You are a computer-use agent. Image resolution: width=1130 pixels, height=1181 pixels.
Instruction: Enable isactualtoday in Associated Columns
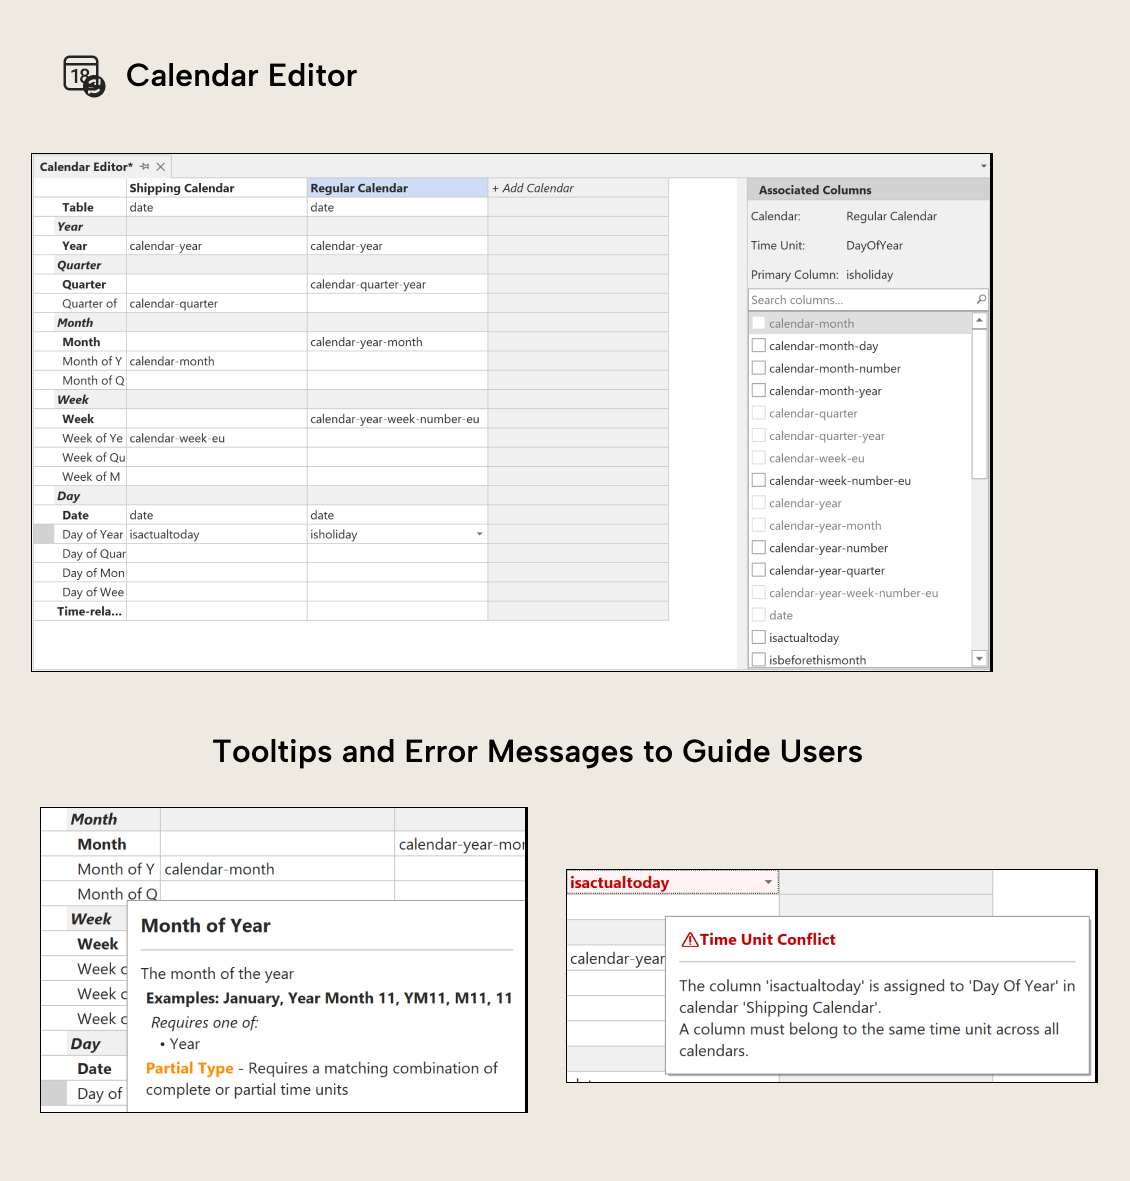[758, 637]
